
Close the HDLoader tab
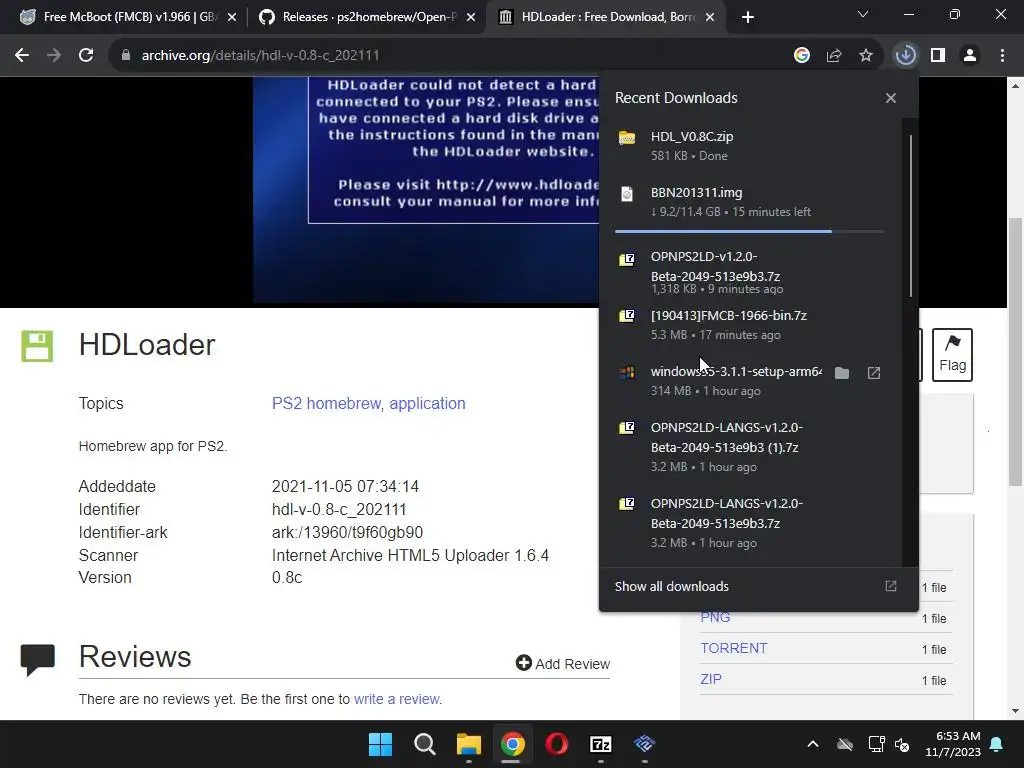coord(710,18)
